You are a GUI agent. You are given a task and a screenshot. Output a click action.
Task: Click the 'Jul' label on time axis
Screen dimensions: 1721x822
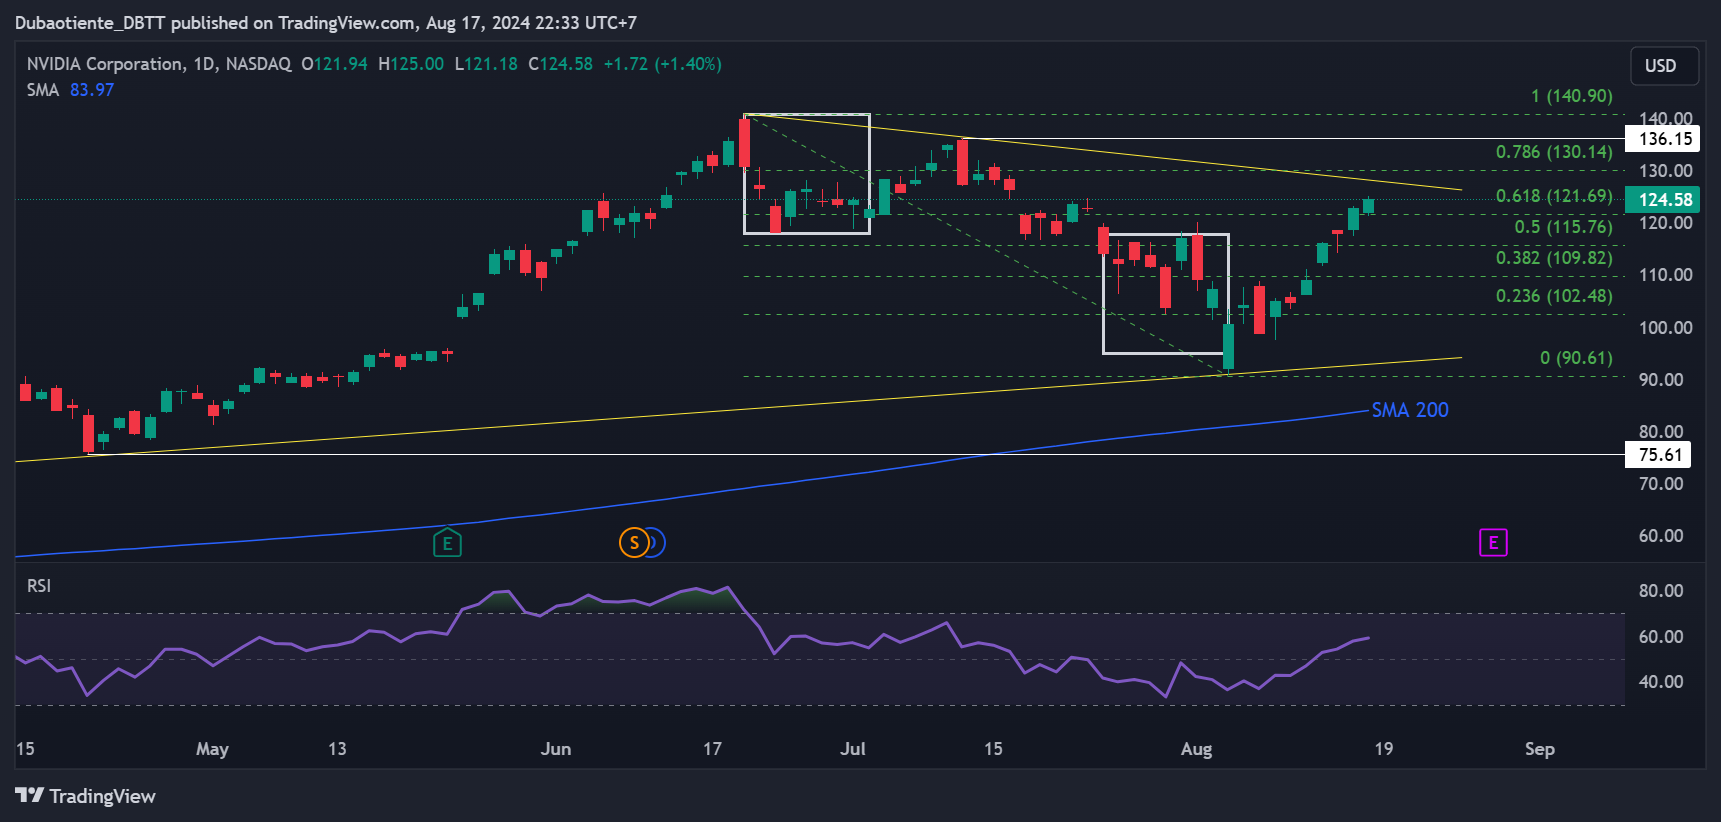click(853, 749)
